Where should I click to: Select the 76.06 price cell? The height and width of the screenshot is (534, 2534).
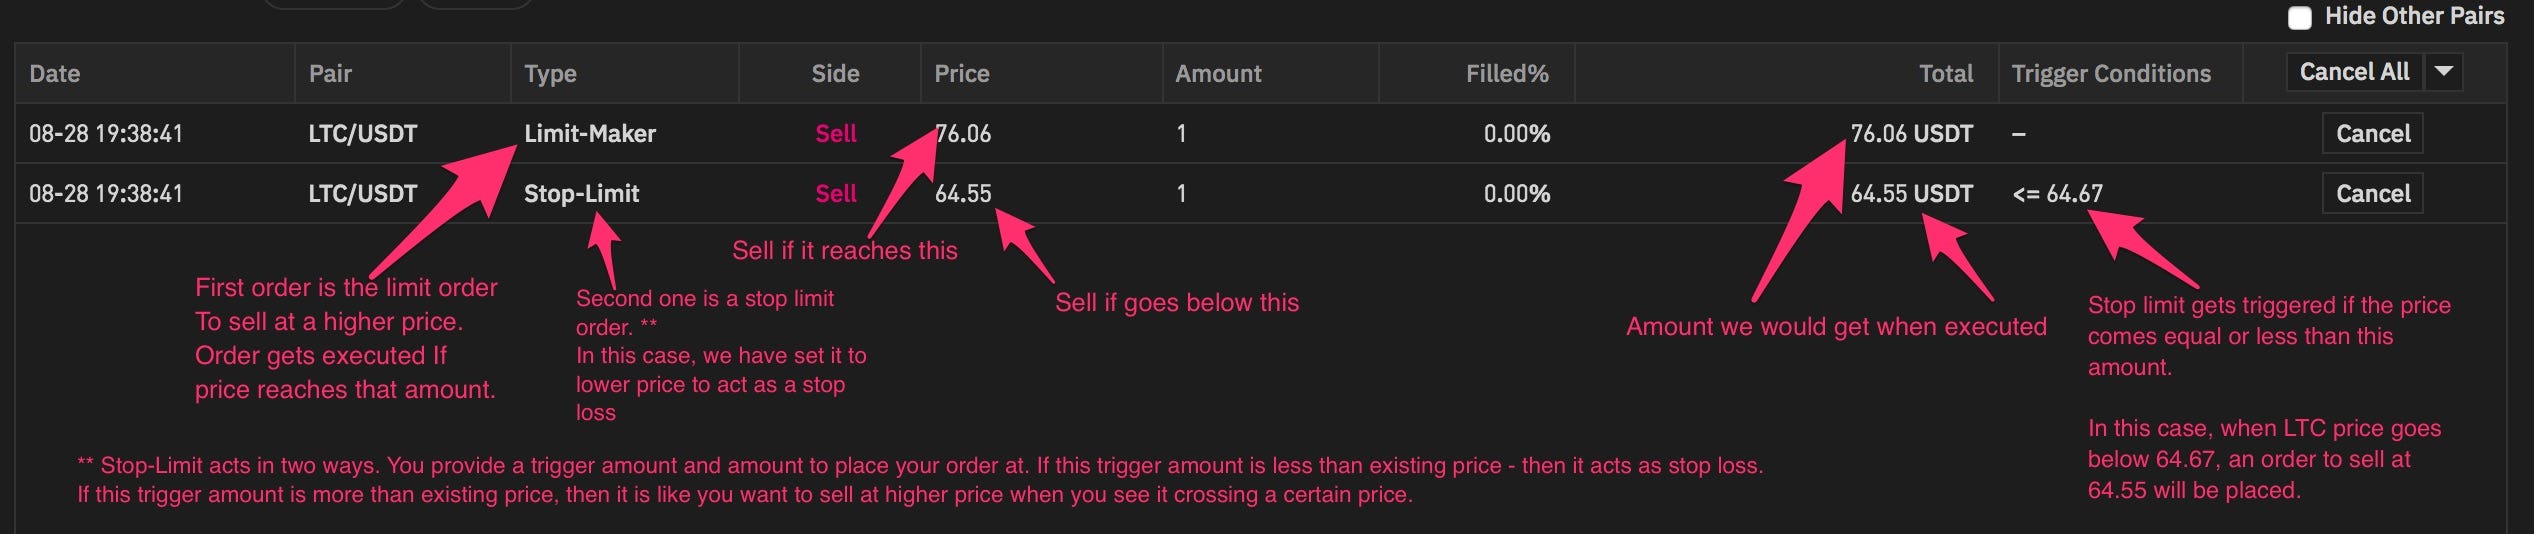tap(963, 133)
